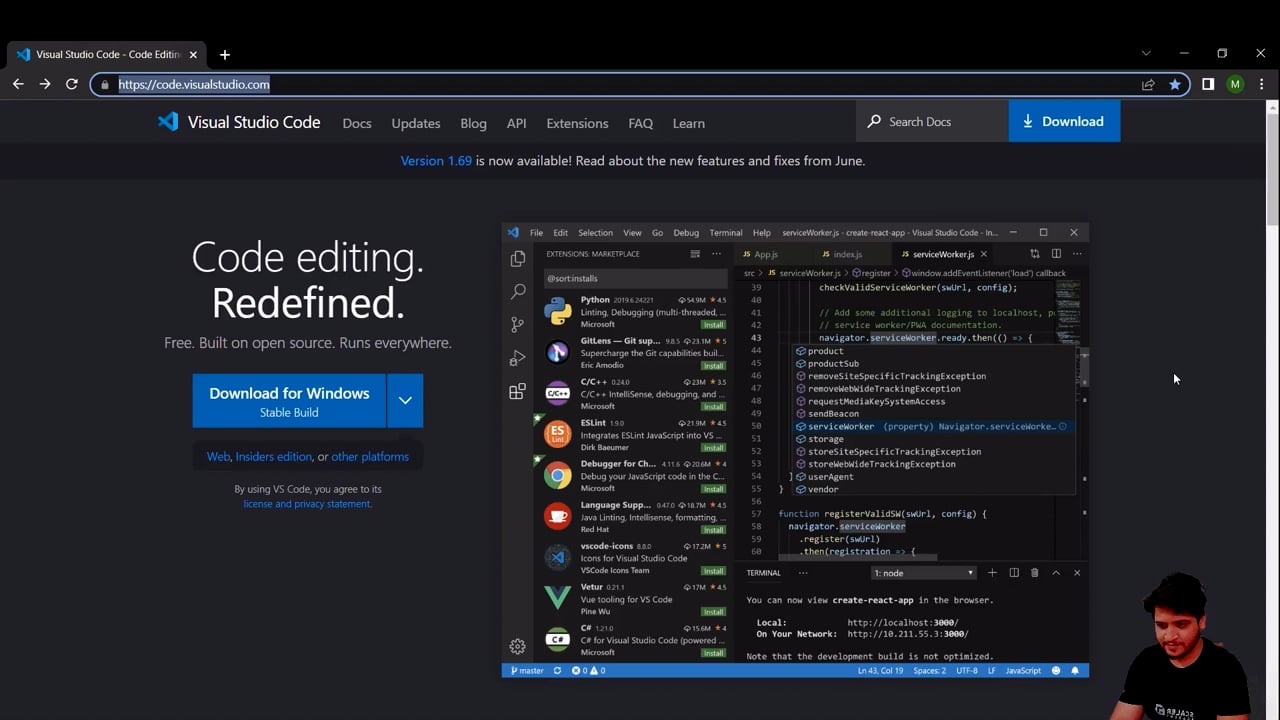Click the close terminal panel X icon
Viewport: 1280px width, 720px height.
[1077, 573]
